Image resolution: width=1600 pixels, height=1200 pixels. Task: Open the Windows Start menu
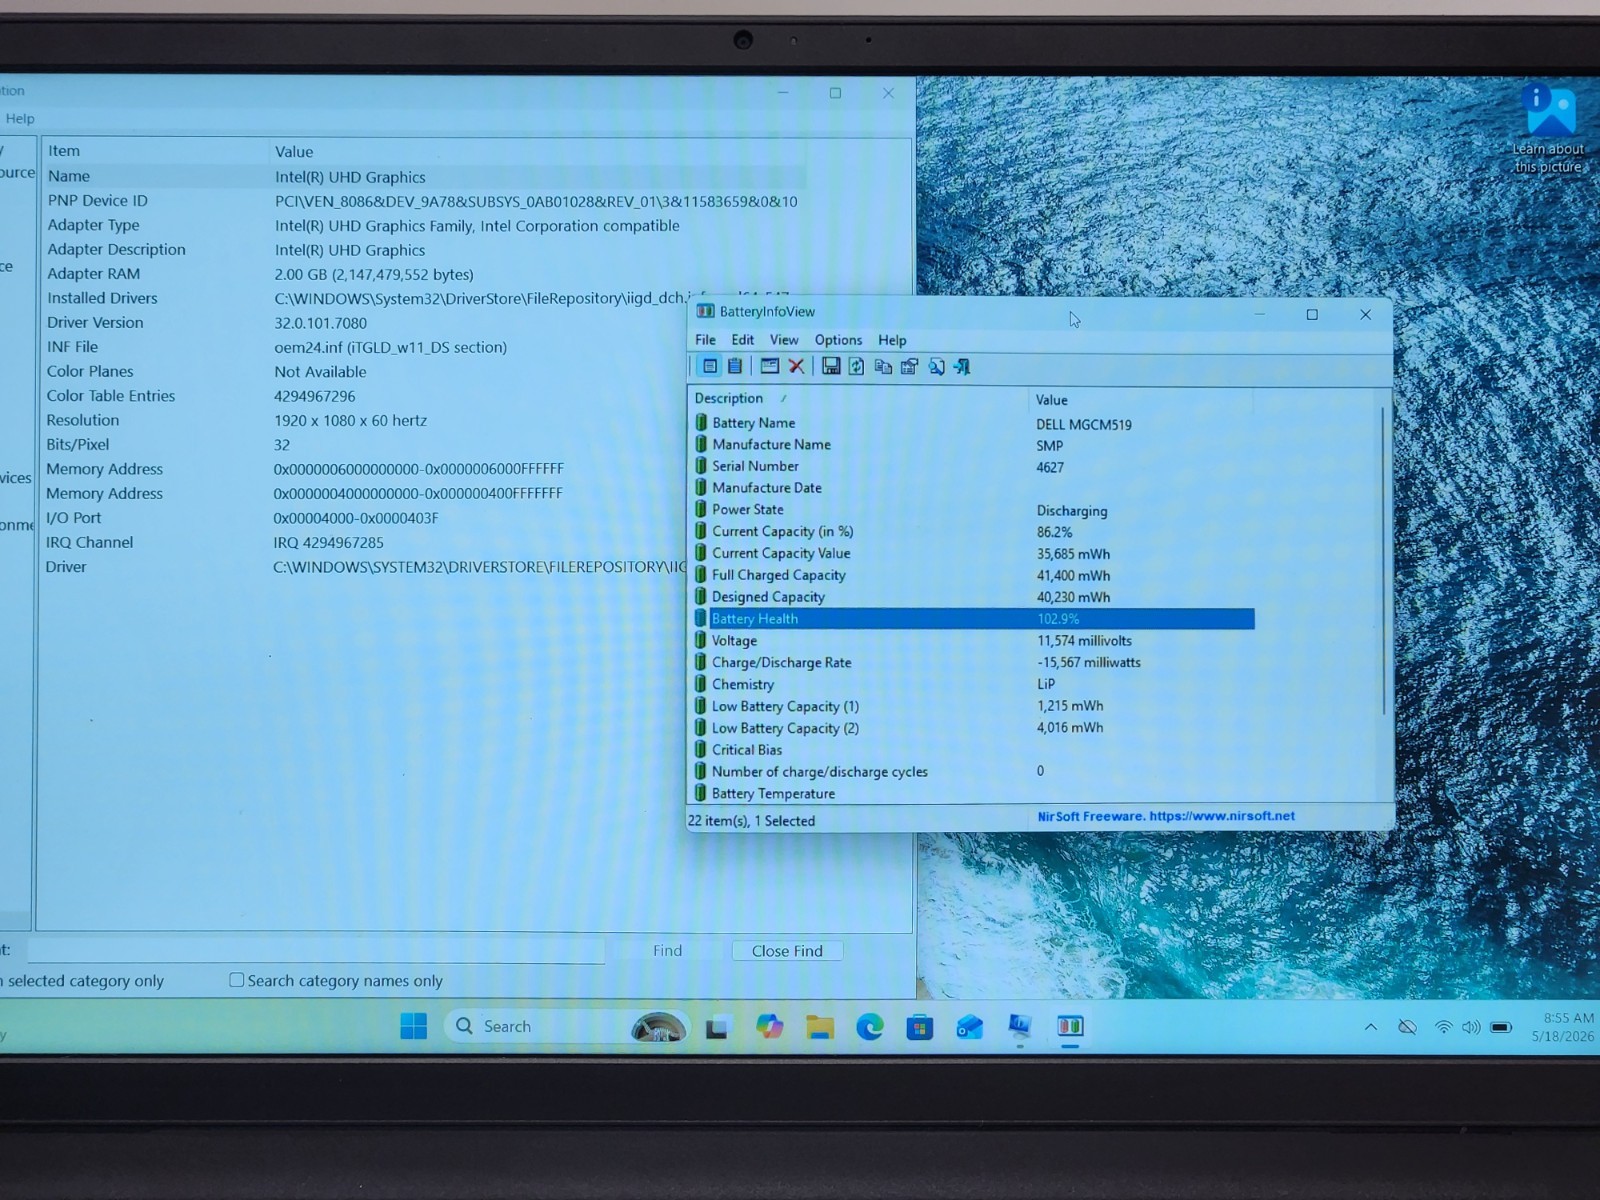413,1026
